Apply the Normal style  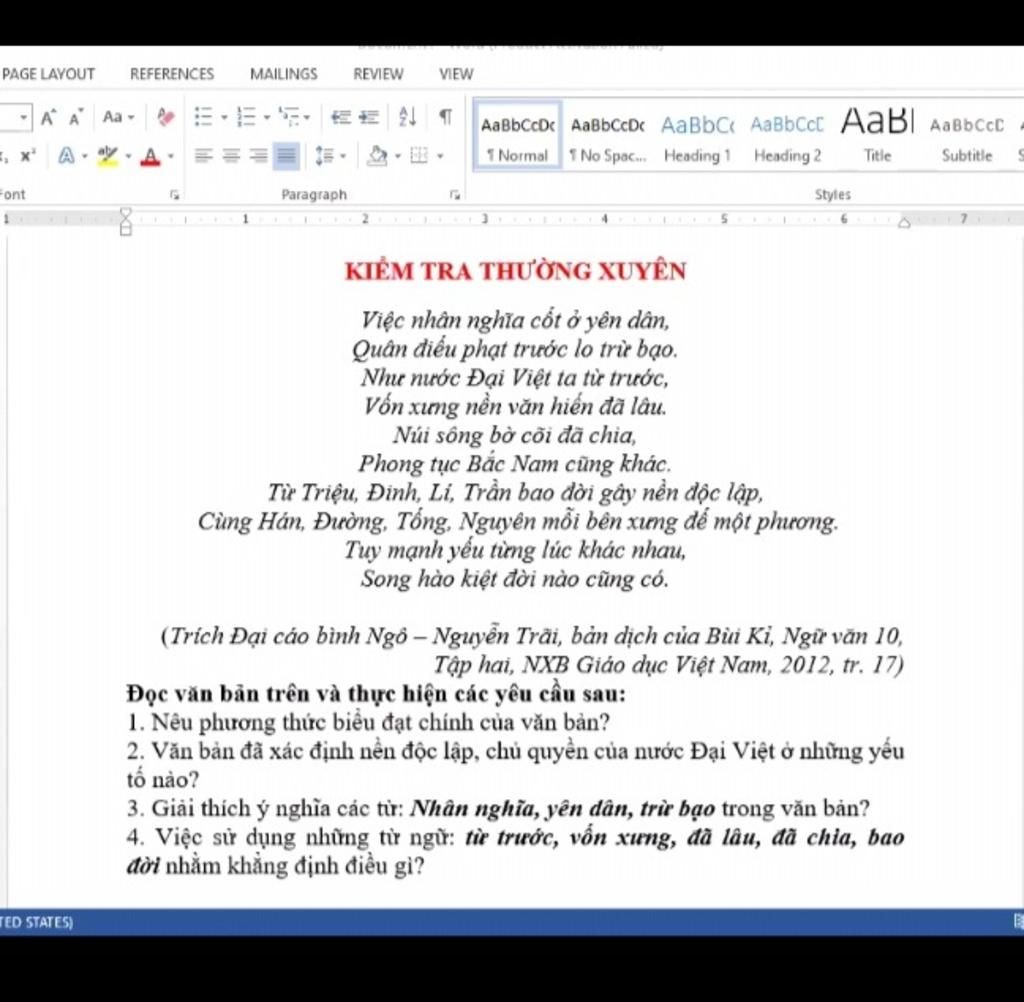[x=517, y=136]
